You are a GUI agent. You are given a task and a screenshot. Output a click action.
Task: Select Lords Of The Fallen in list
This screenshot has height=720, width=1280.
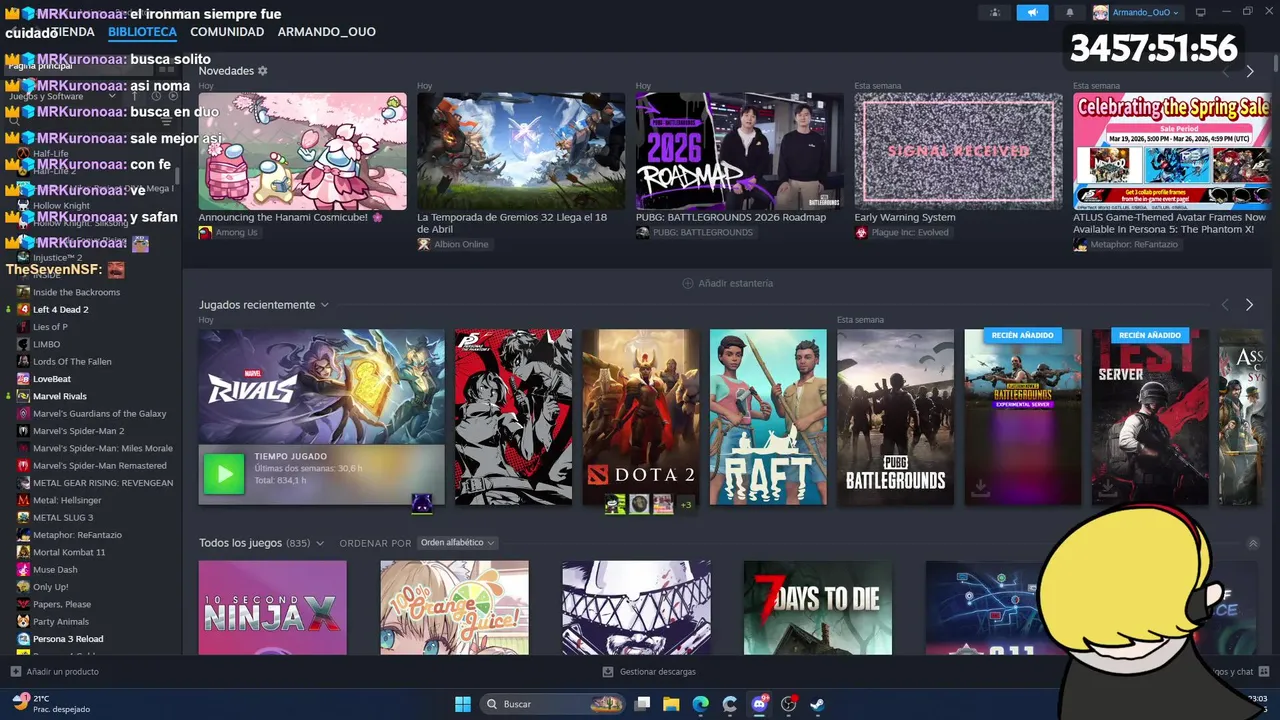point(72,362)
